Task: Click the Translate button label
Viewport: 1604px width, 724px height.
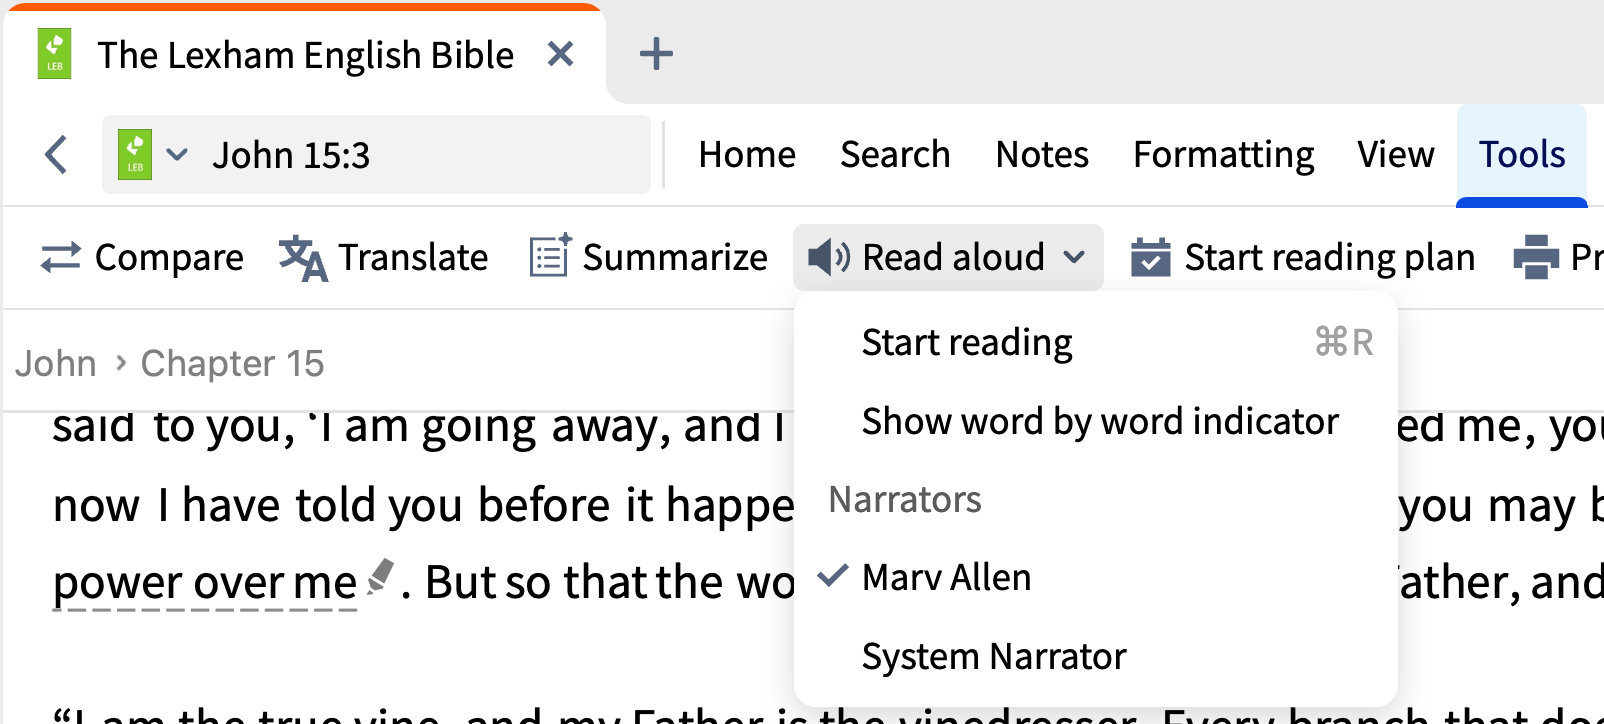Action: (413, 258)
